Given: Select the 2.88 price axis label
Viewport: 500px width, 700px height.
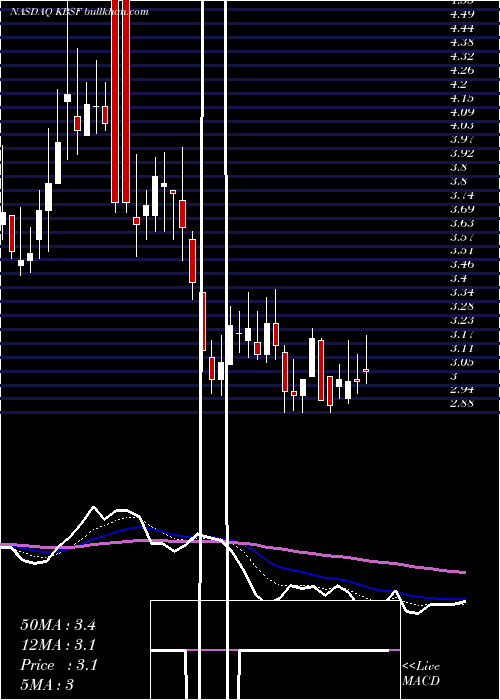Looking at the screenshot, I should (x=462, y=403).
